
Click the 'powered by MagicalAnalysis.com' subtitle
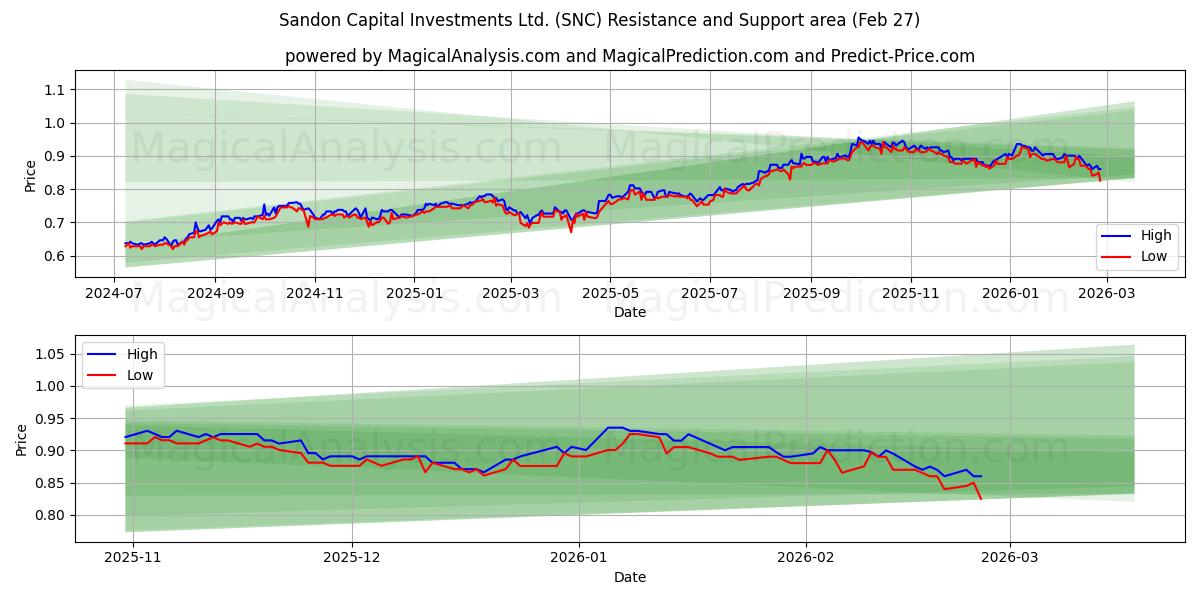click(x=630, y=56)
